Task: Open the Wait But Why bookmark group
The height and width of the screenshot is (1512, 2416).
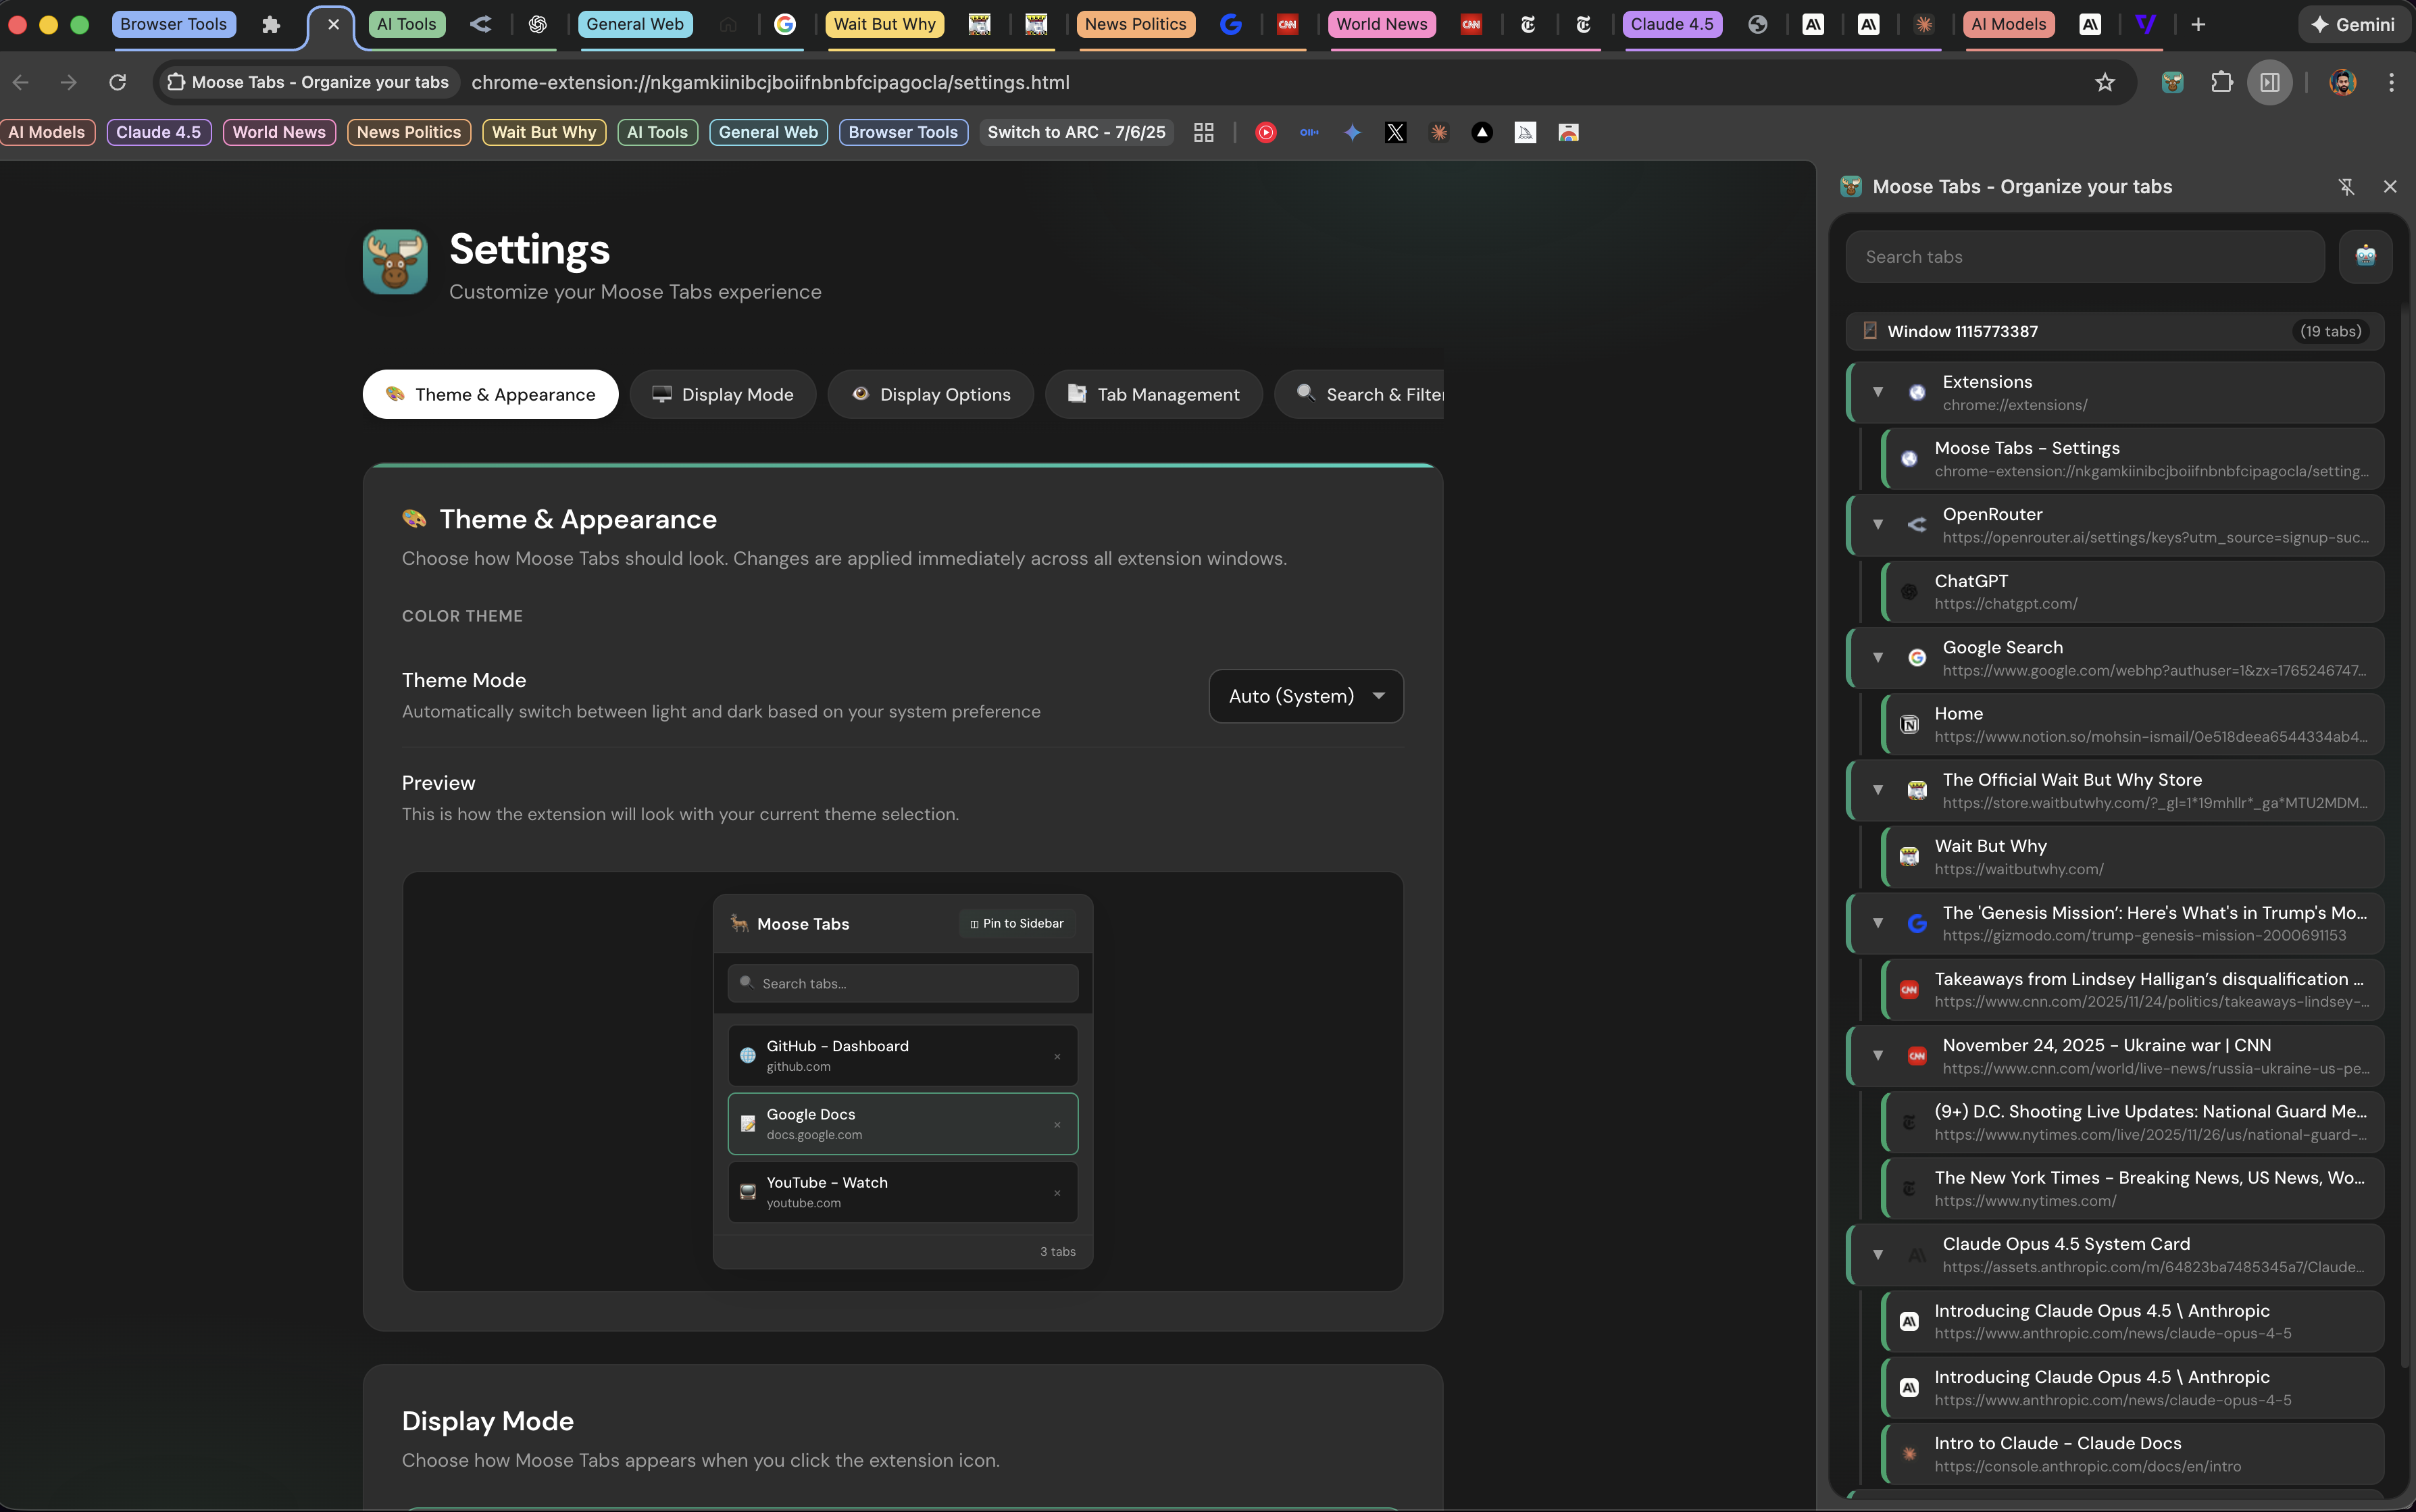Action: click(544, 132)
